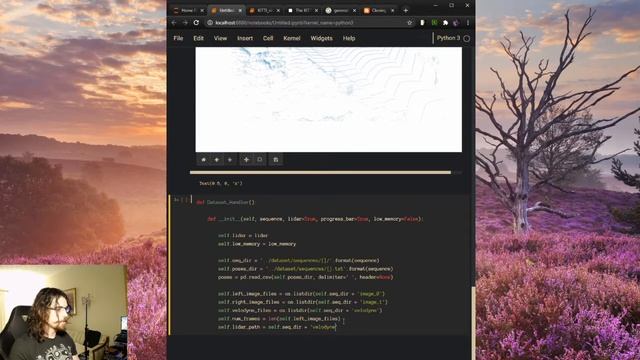Open the Cell menu
The image size is (640, 360).
click(268, 38)
